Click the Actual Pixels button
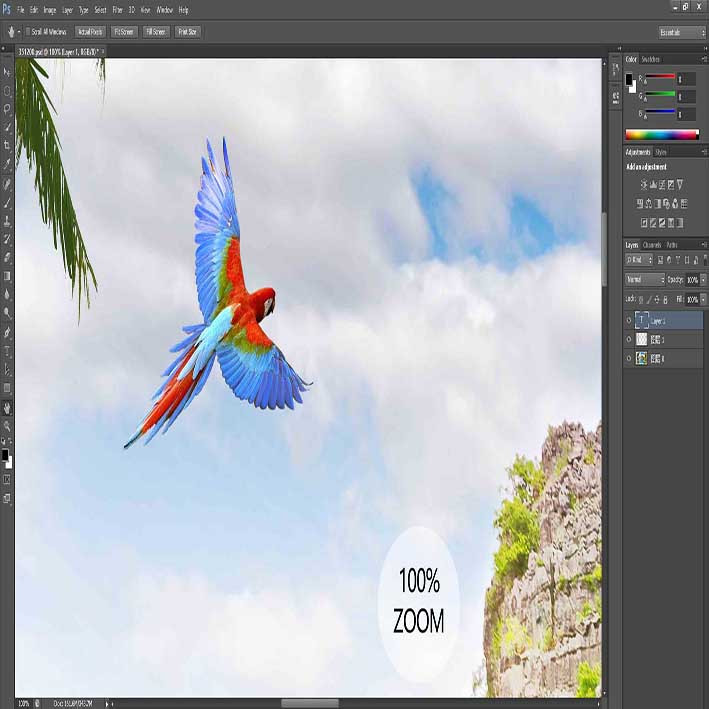Image resolution: width=709 pixels, height=709 pixels. click(x=90, y=32)
